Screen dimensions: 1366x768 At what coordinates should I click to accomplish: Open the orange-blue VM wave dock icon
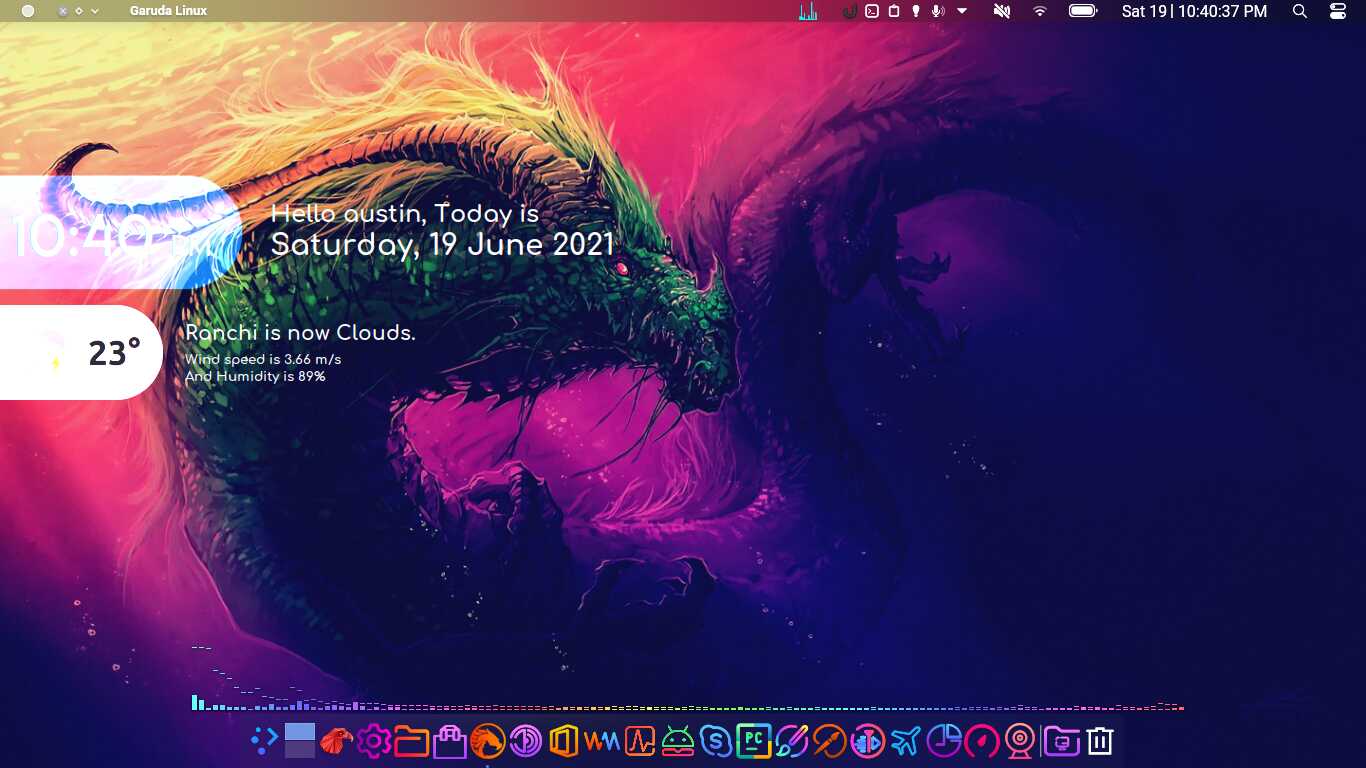602,741
